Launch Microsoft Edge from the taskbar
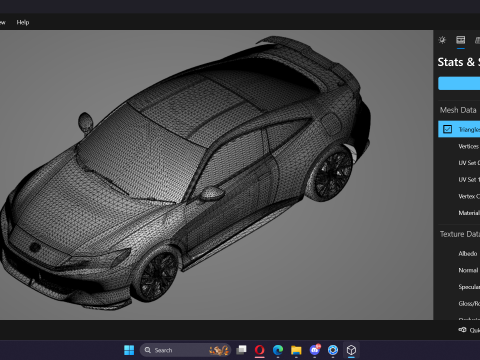480x360 pixels. click(278, 350)
